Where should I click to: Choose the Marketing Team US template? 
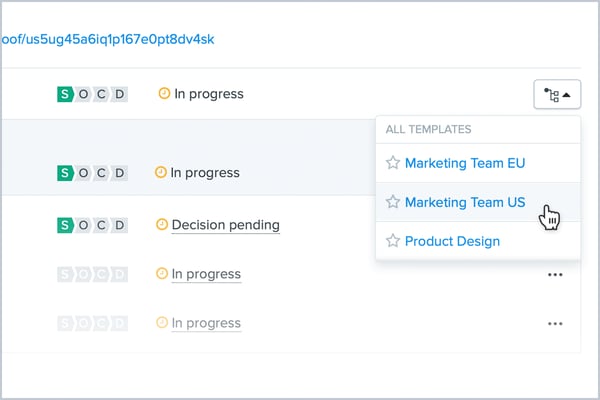coord(465,202)
